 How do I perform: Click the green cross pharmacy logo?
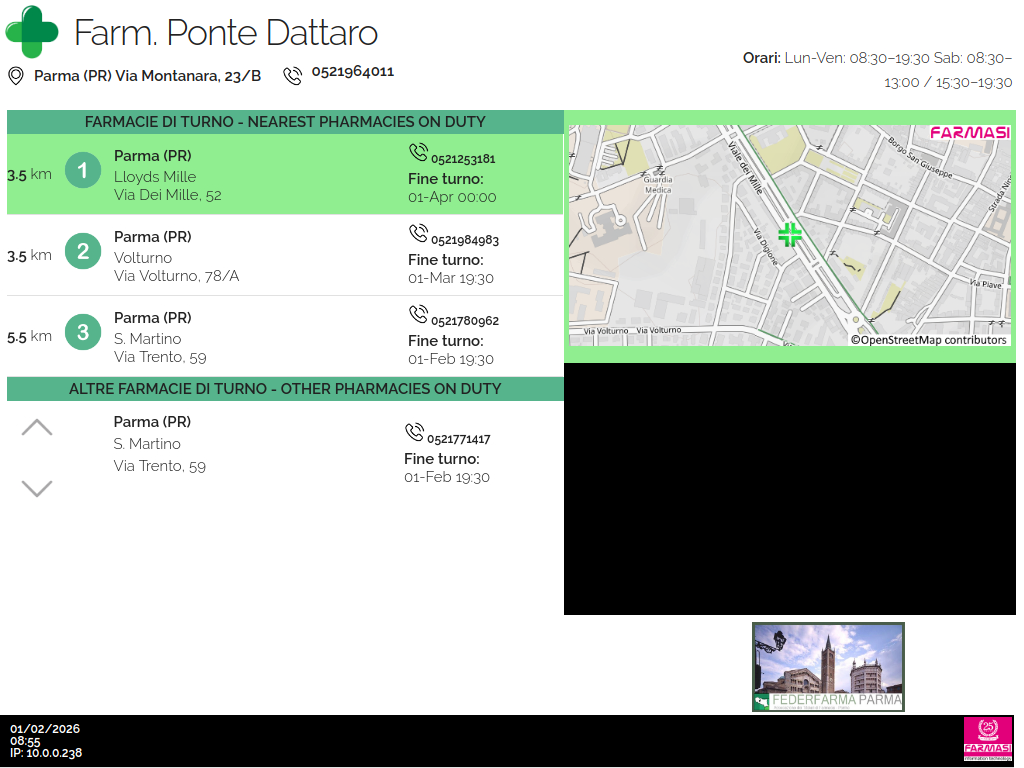tap(32, 32)
